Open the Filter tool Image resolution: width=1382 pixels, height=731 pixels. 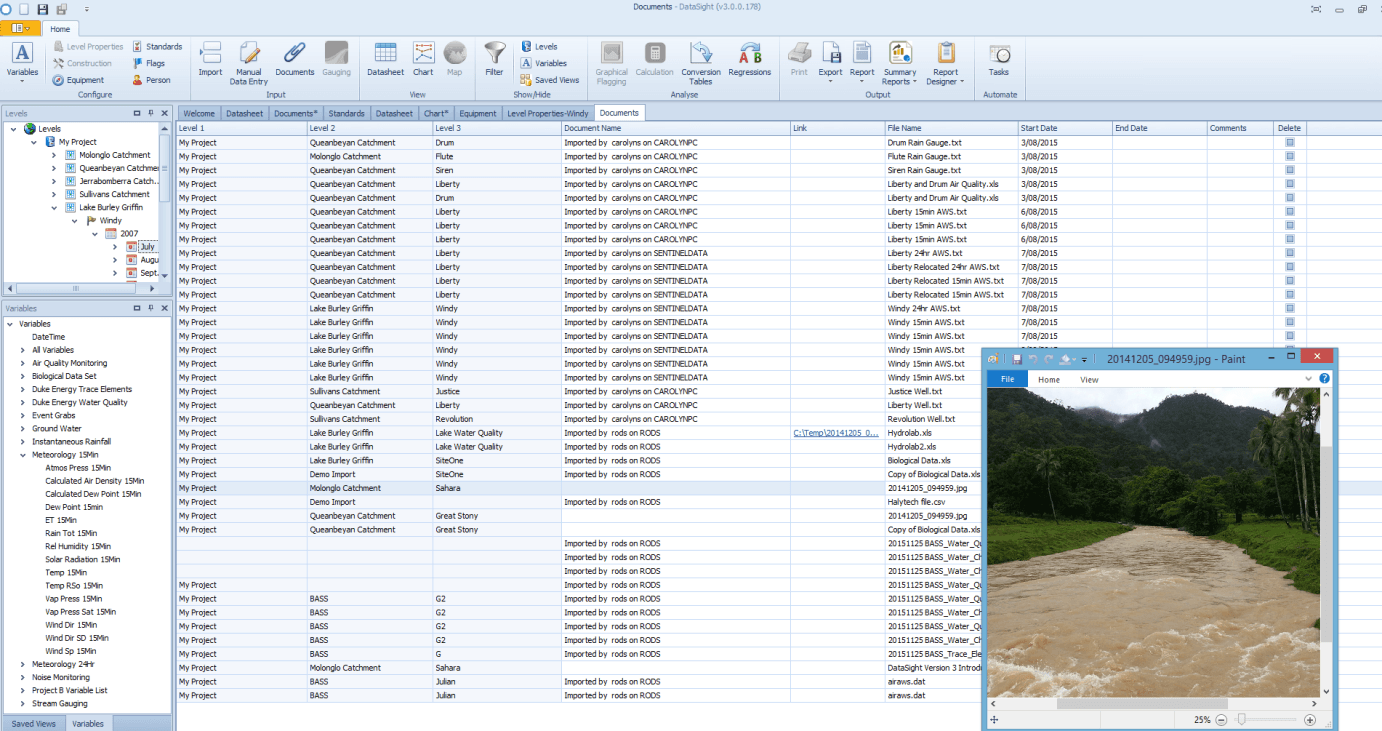494,60
